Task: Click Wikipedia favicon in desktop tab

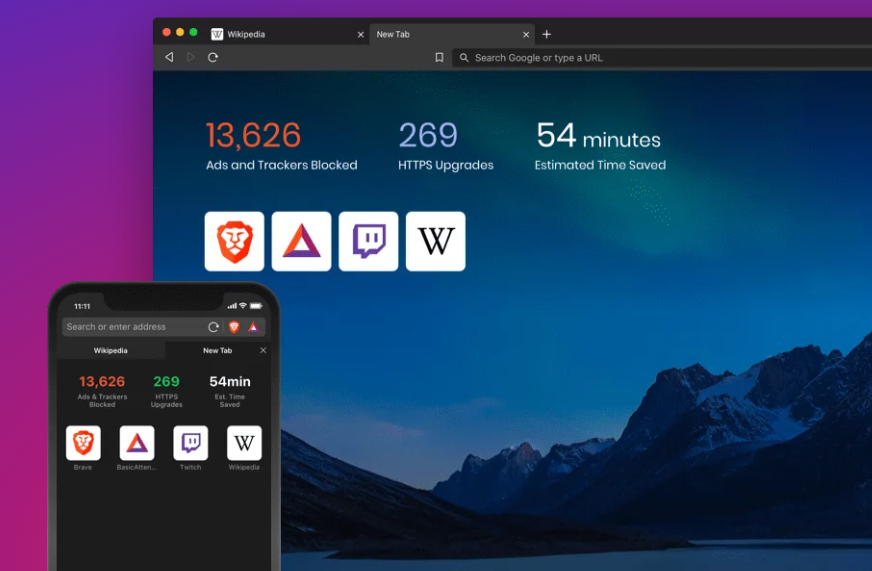Action: click(x=217, y=34)
